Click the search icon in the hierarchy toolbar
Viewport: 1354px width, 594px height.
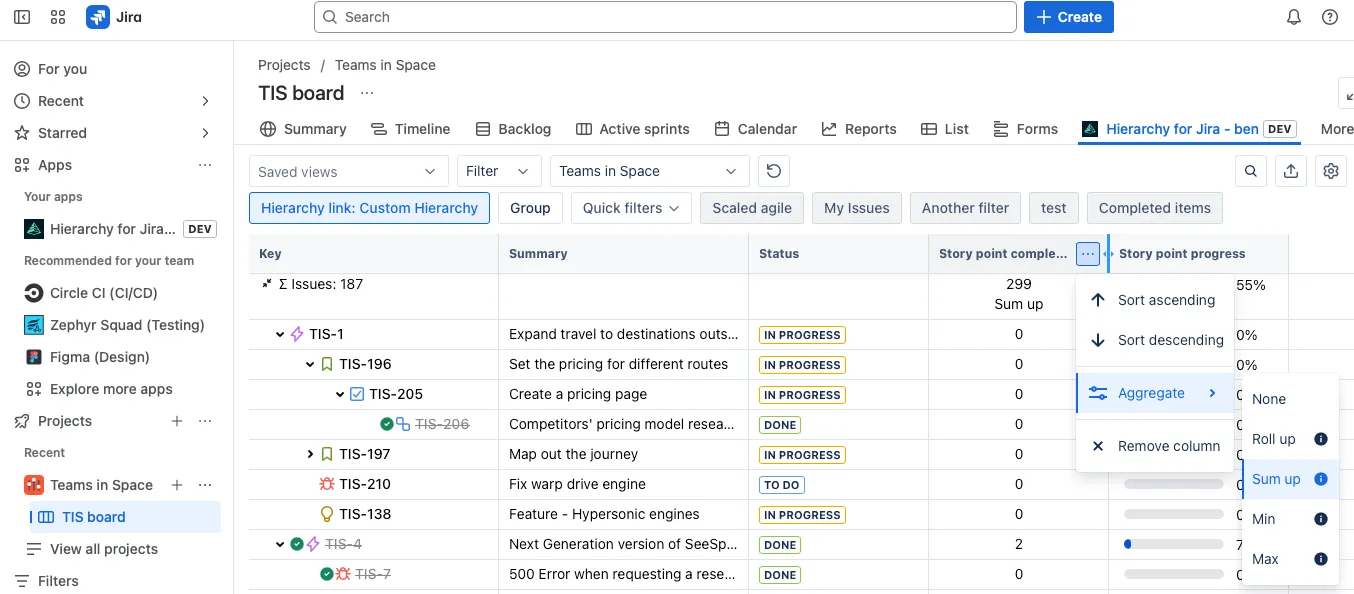pyautogui.click(x=1251, y=171)
